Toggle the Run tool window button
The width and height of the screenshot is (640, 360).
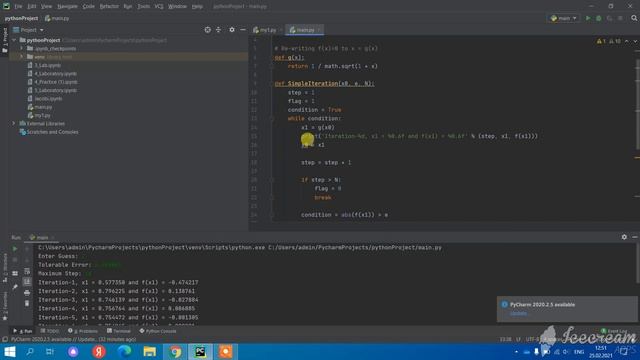point(22,331)
